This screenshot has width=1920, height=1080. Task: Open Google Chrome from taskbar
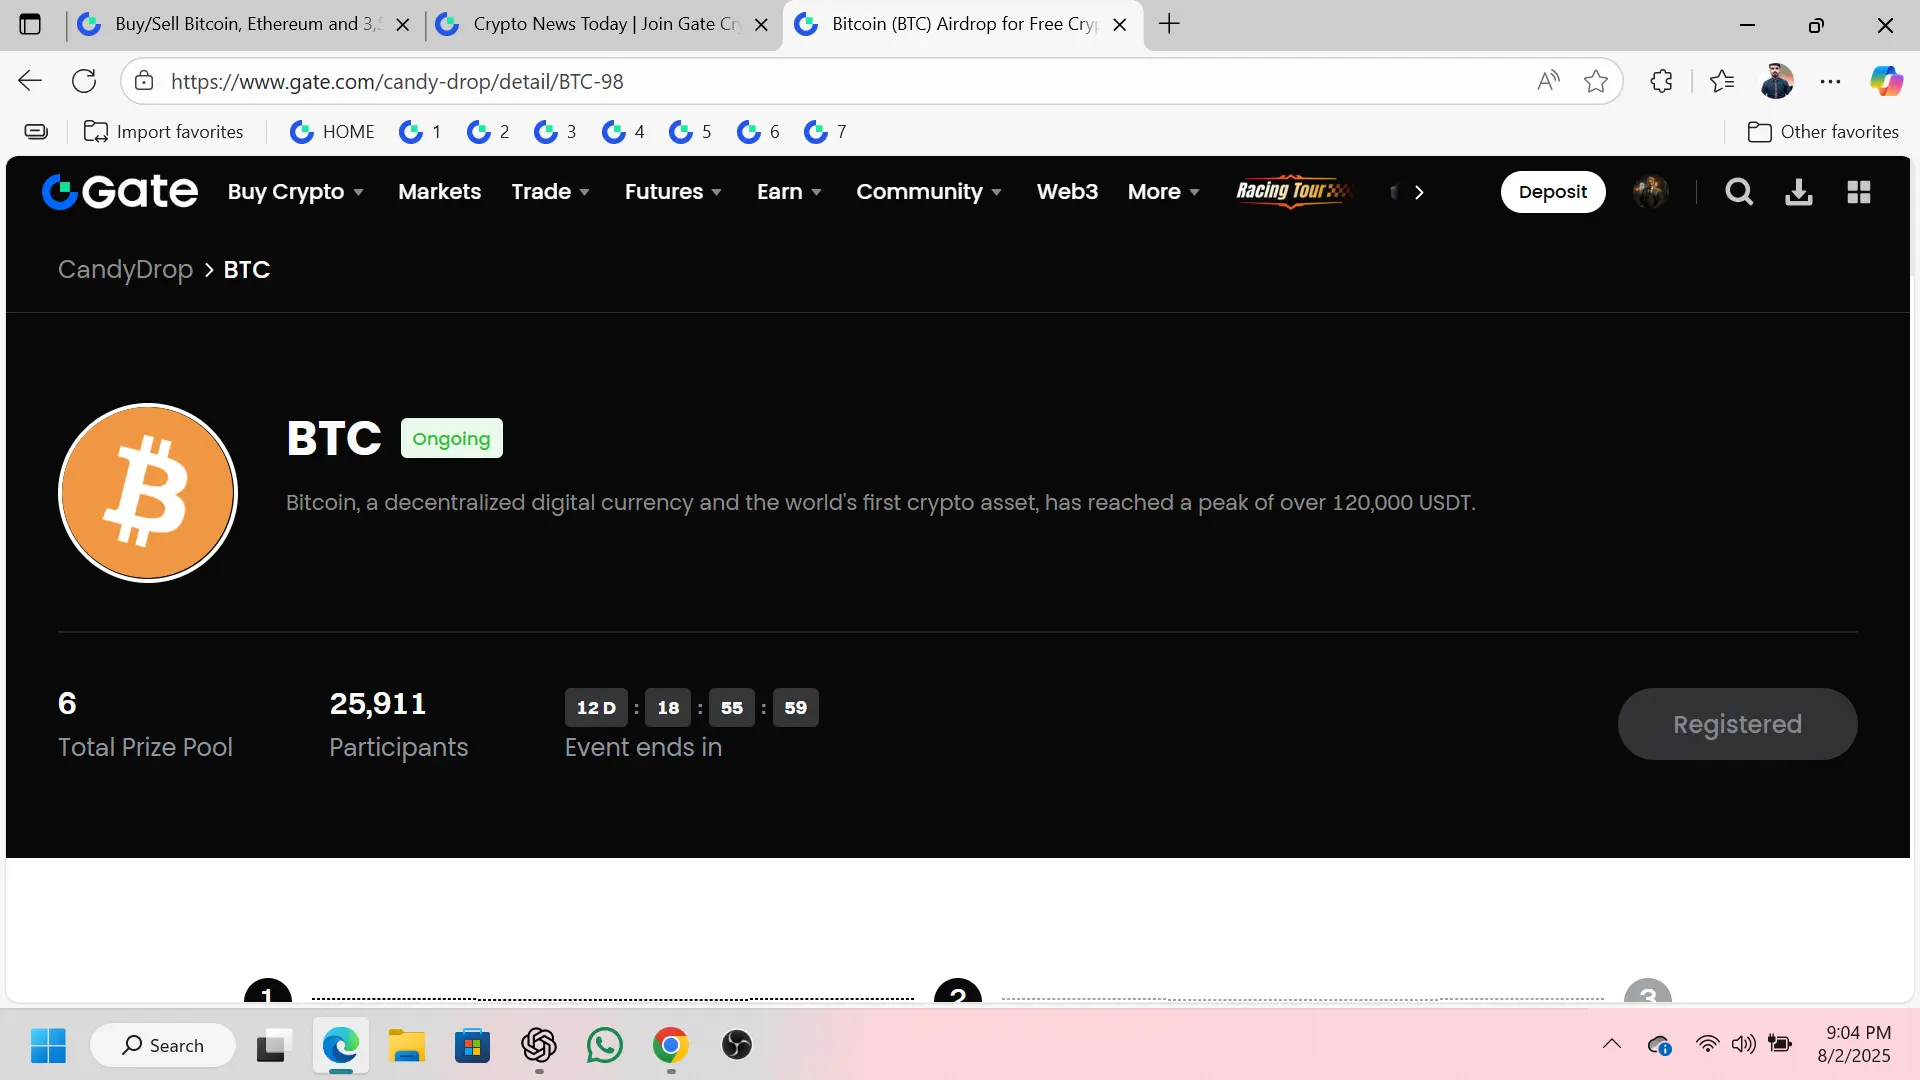[x=671, y=1046]
